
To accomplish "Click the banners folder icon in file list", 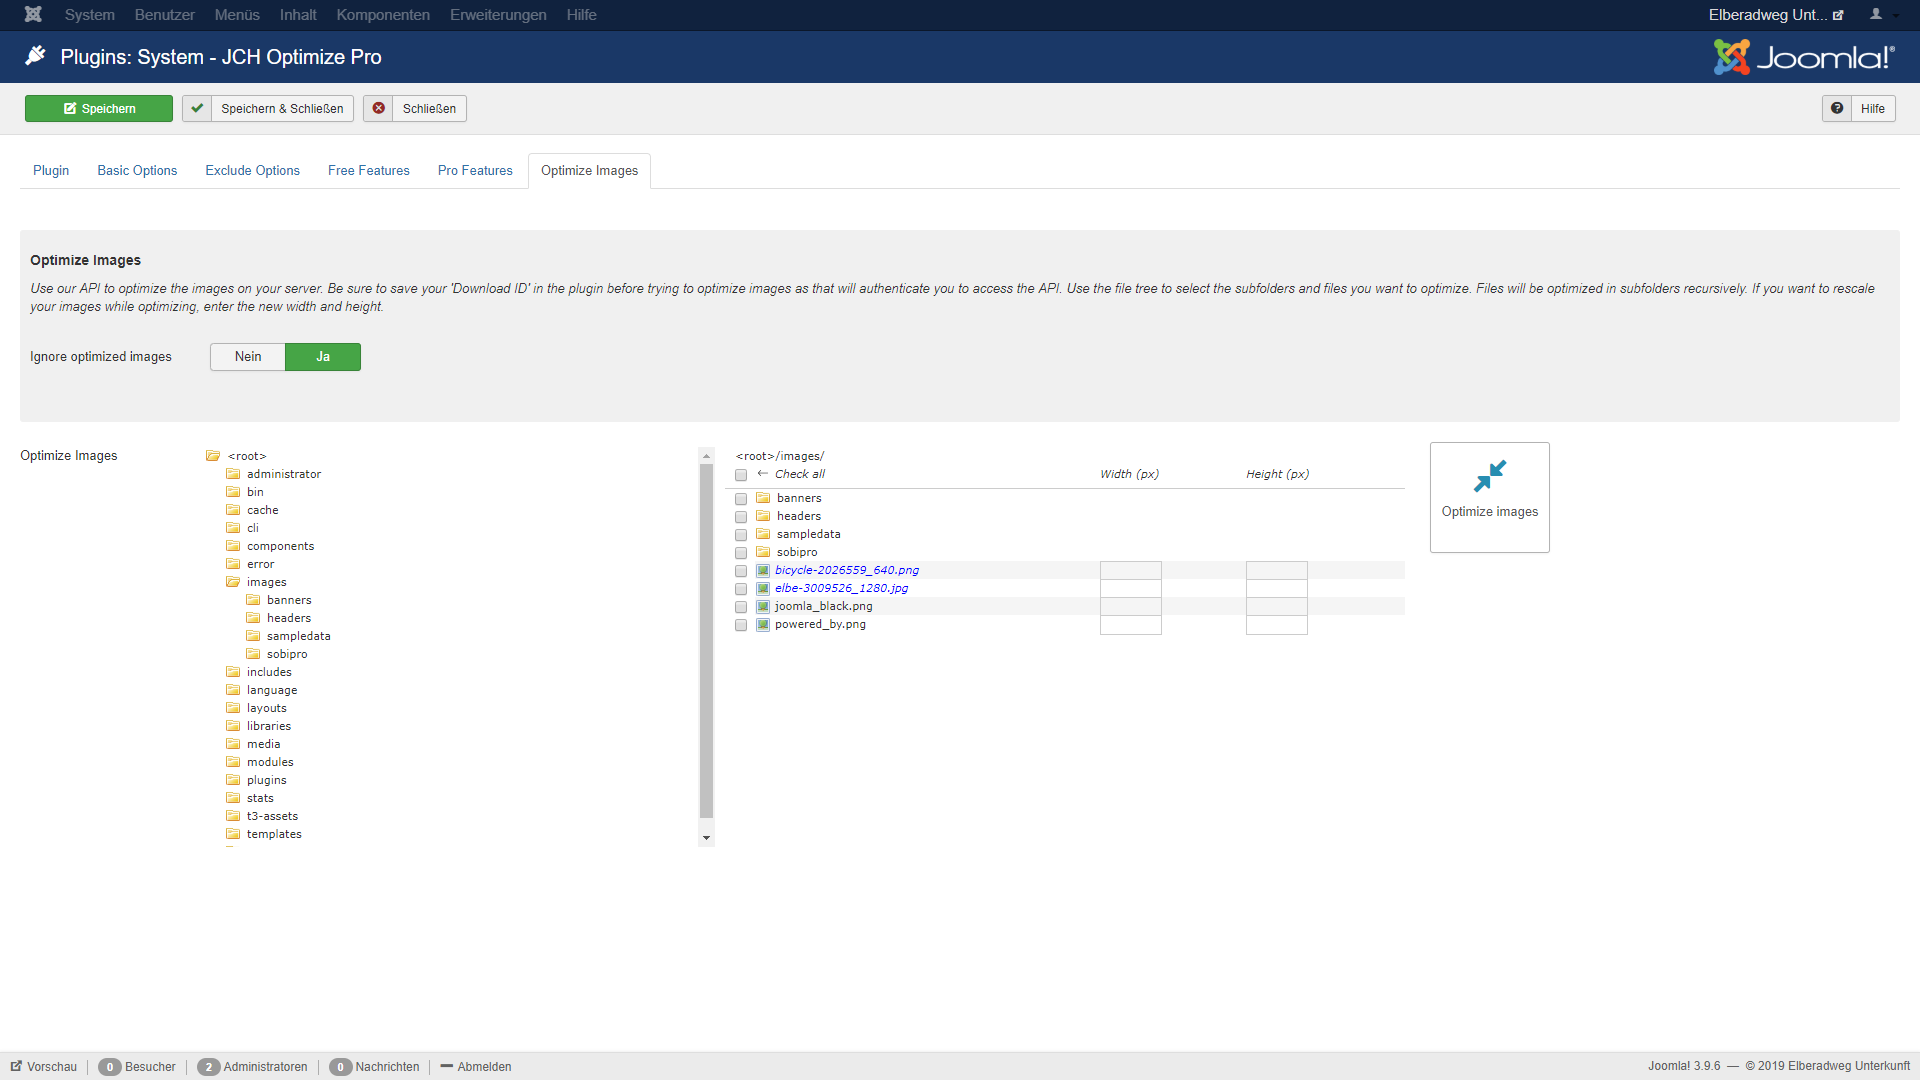I will click(x=763, y=498).
